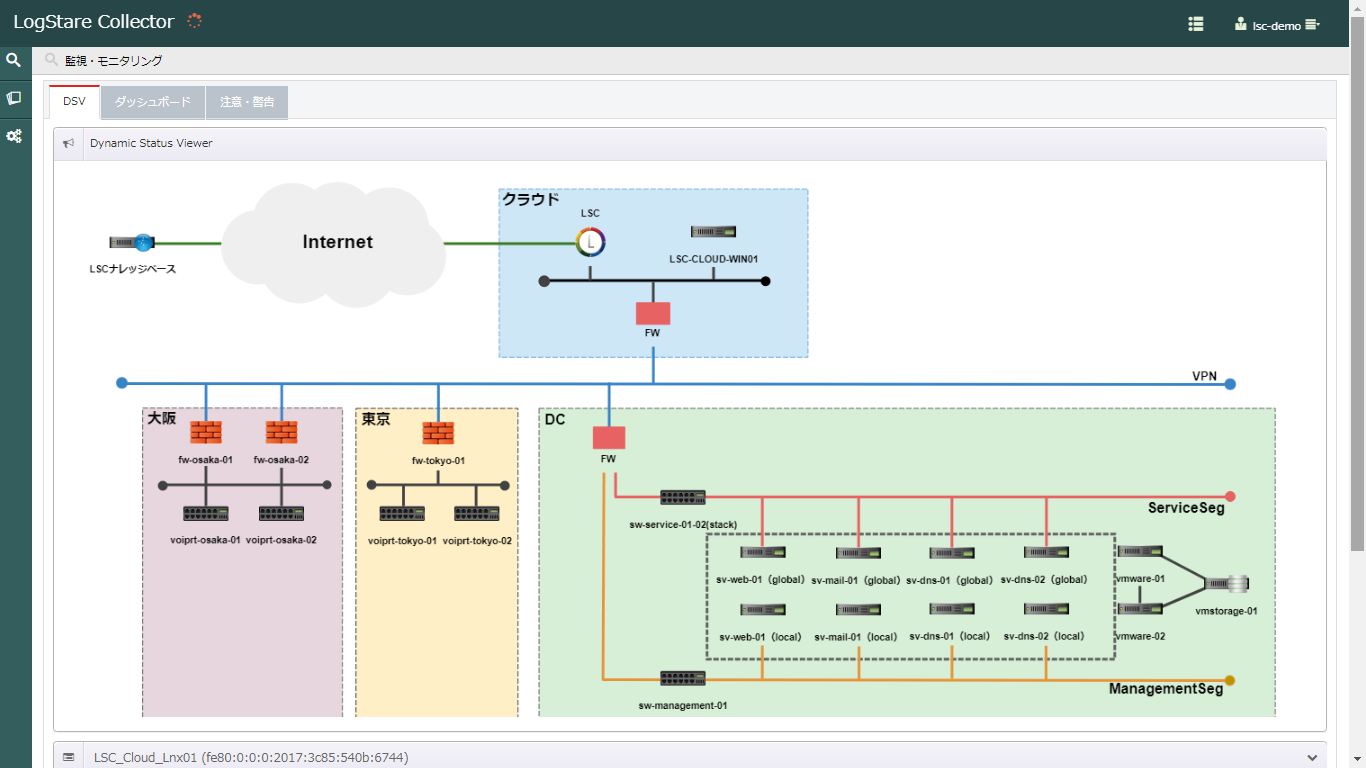
Task: Click the voiprt-osaka-02 switch icon
Action: point(281,513)
